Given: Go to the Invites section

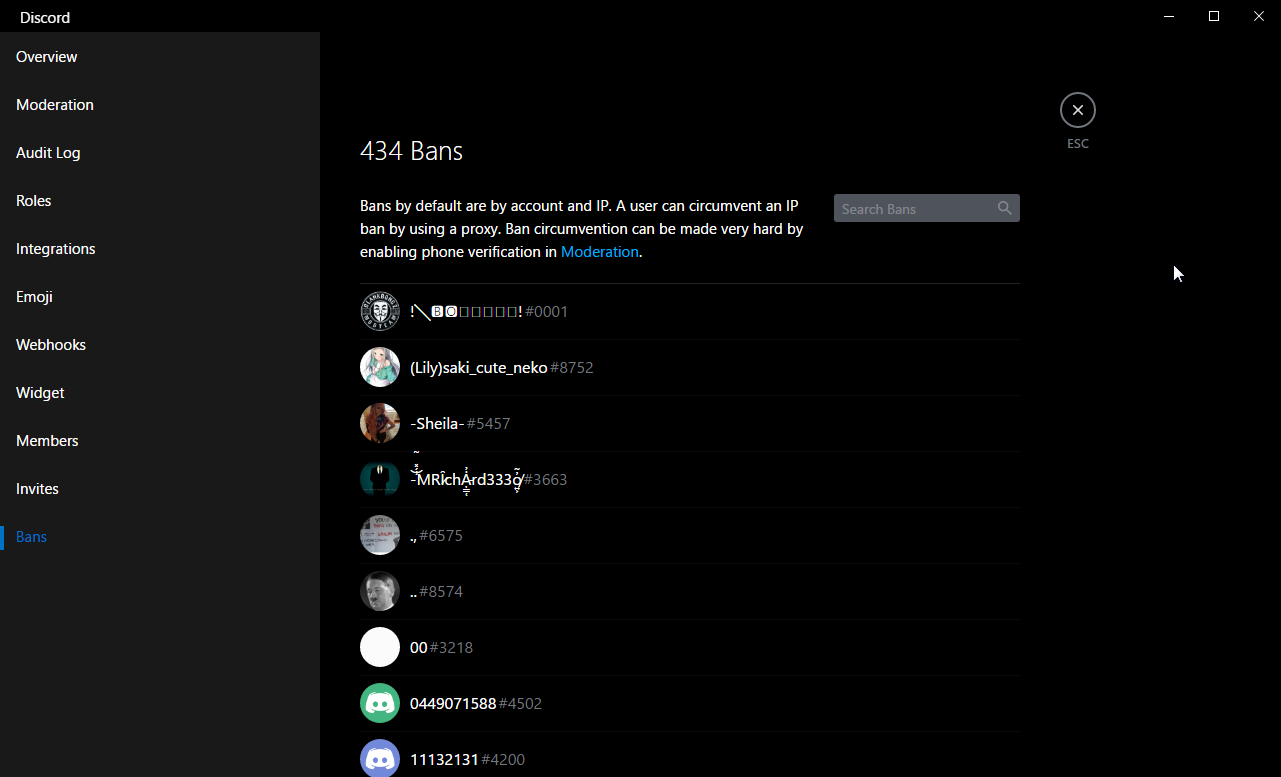Looking at the screenshot, I should [x=160, y=489].
